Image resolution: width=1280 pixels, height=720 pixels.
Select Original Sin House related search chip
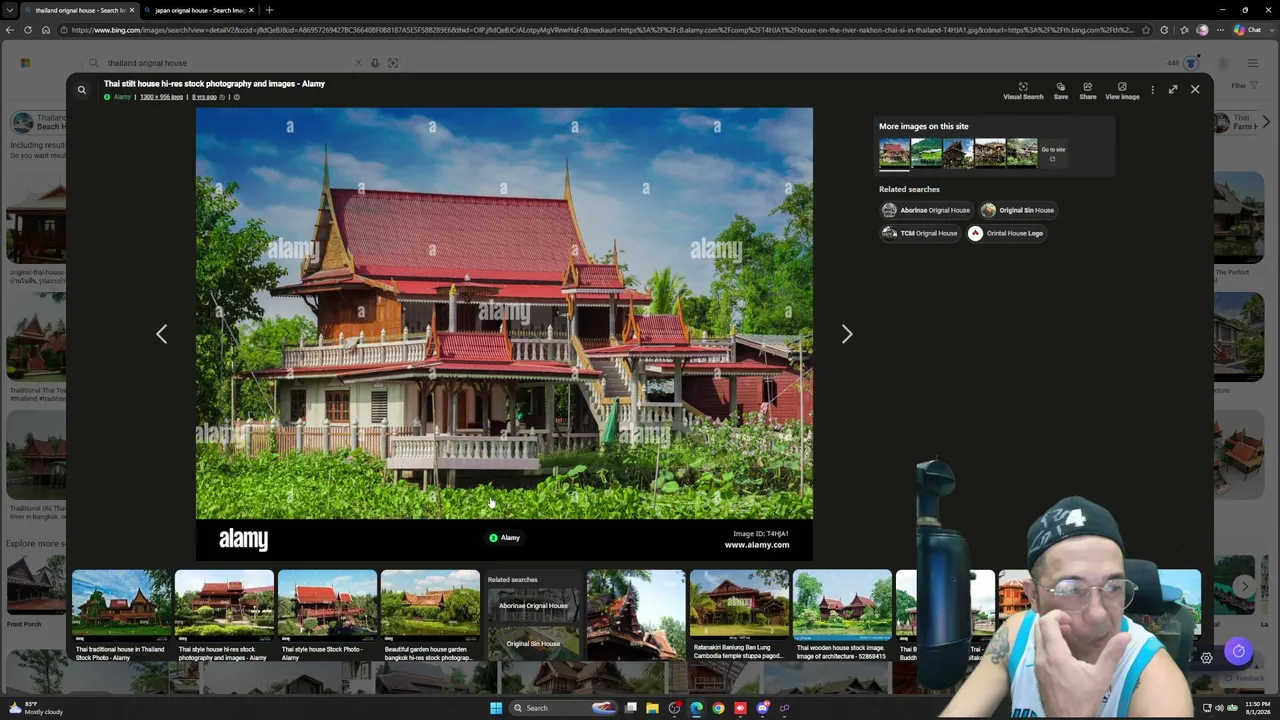1017,210
